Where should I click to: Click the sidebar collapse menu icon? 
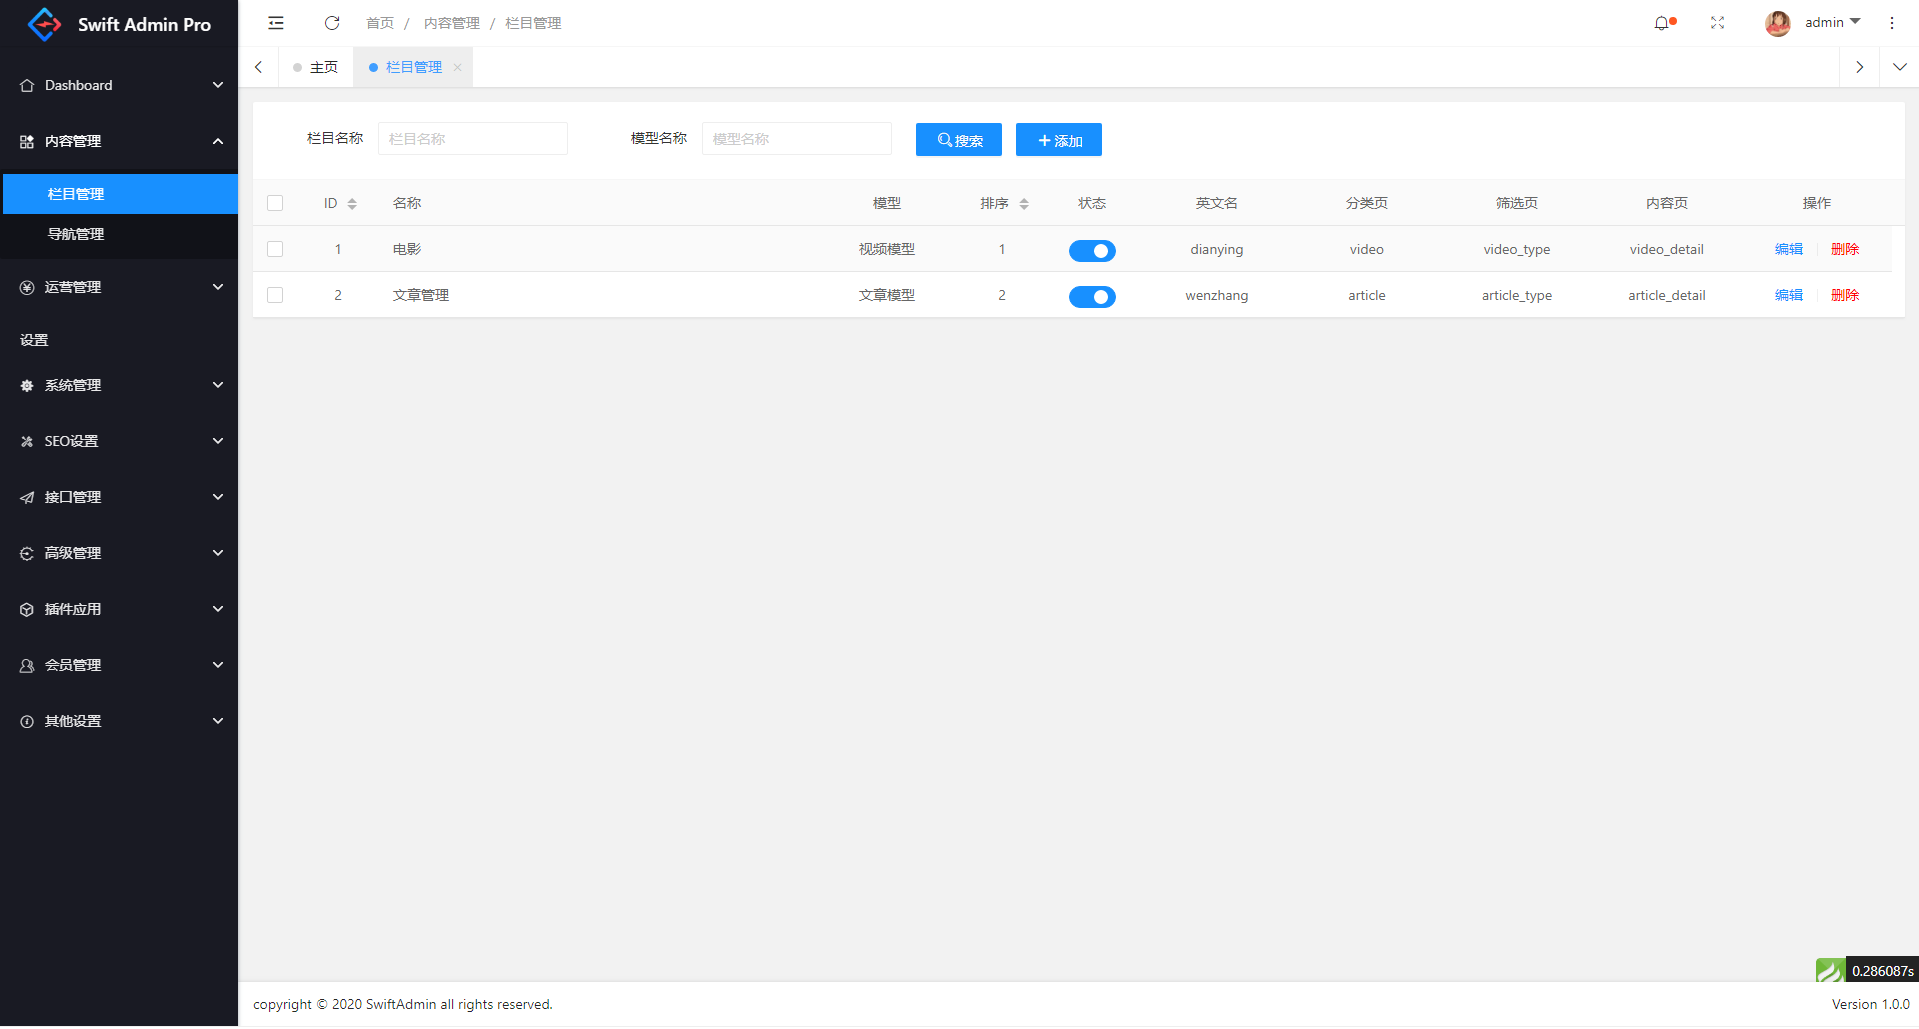point(276,23)
